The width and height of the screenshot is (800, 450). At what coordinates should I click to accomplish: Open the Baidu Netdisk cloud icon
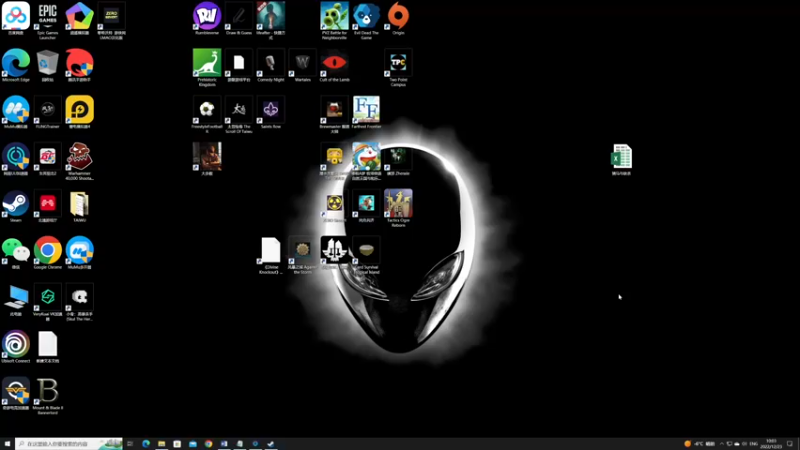16,18
